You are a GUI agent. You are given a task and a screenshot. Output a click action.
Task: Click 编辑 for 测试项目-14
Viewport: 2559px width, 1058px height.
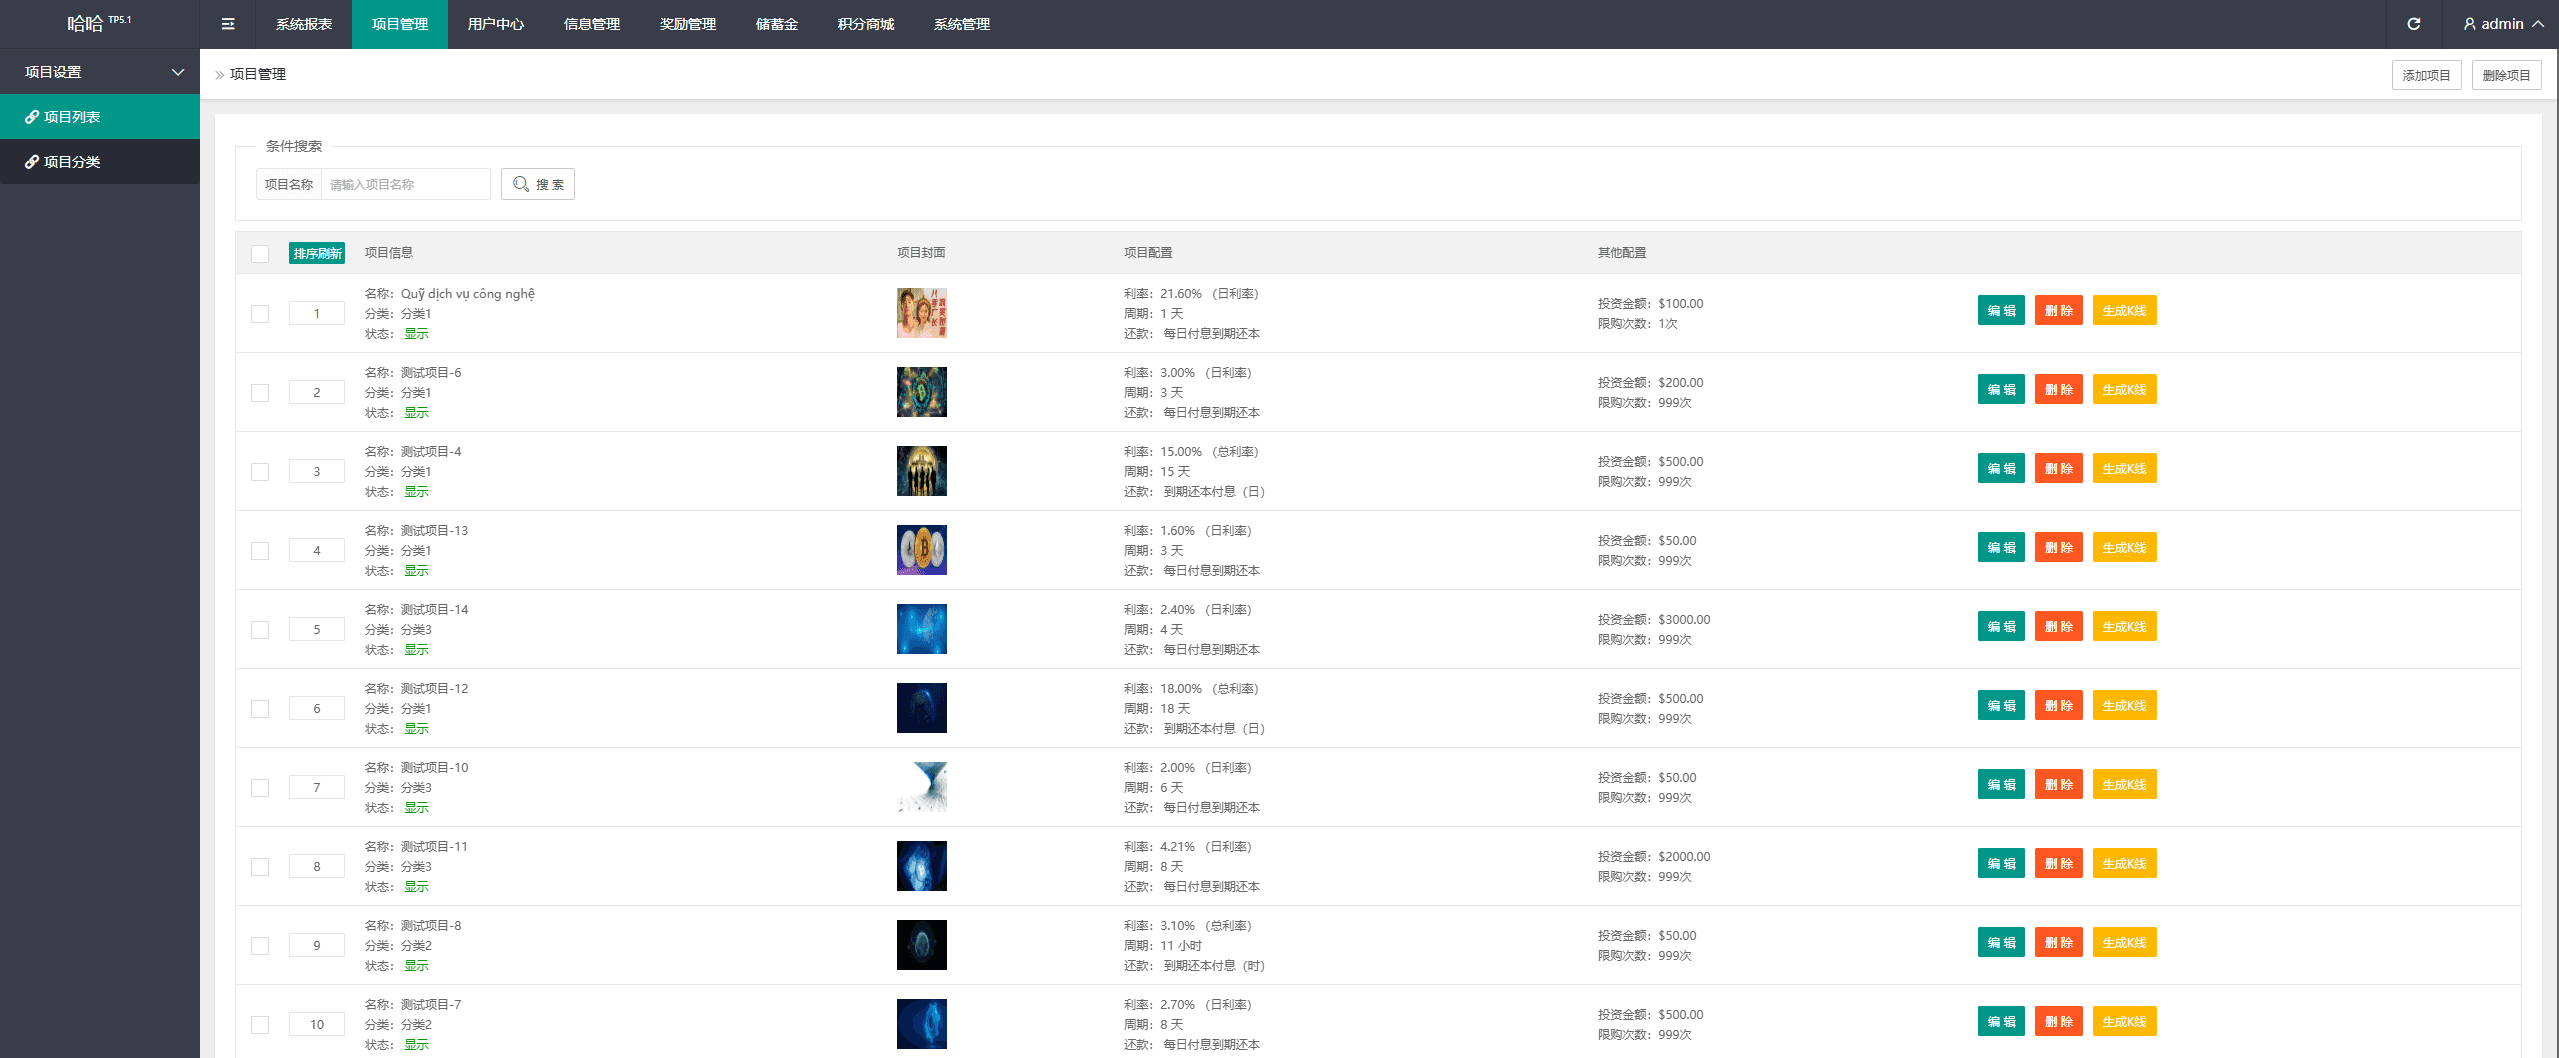tap(2001, 626)
